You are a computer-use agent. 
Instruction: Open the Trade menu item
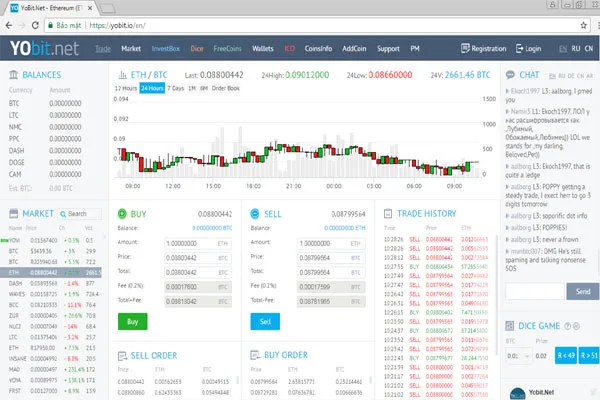pyautogui.click(x=103, y=49)
